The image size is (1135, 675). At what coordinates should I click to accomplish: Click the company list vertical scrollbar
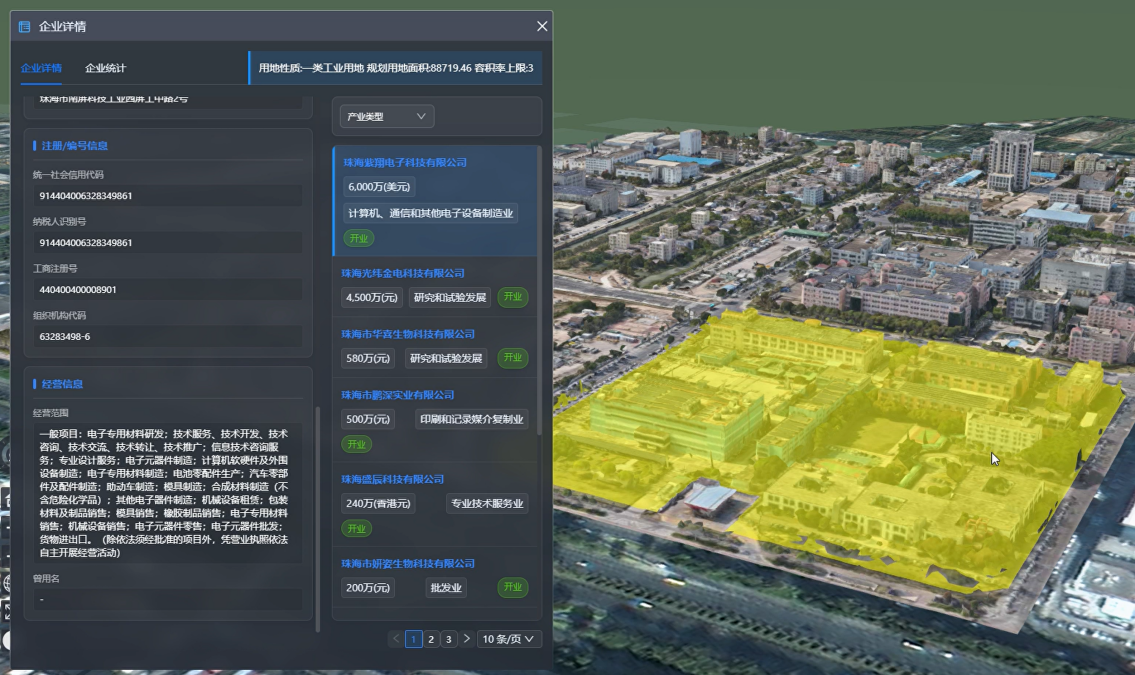coord(539,290)
